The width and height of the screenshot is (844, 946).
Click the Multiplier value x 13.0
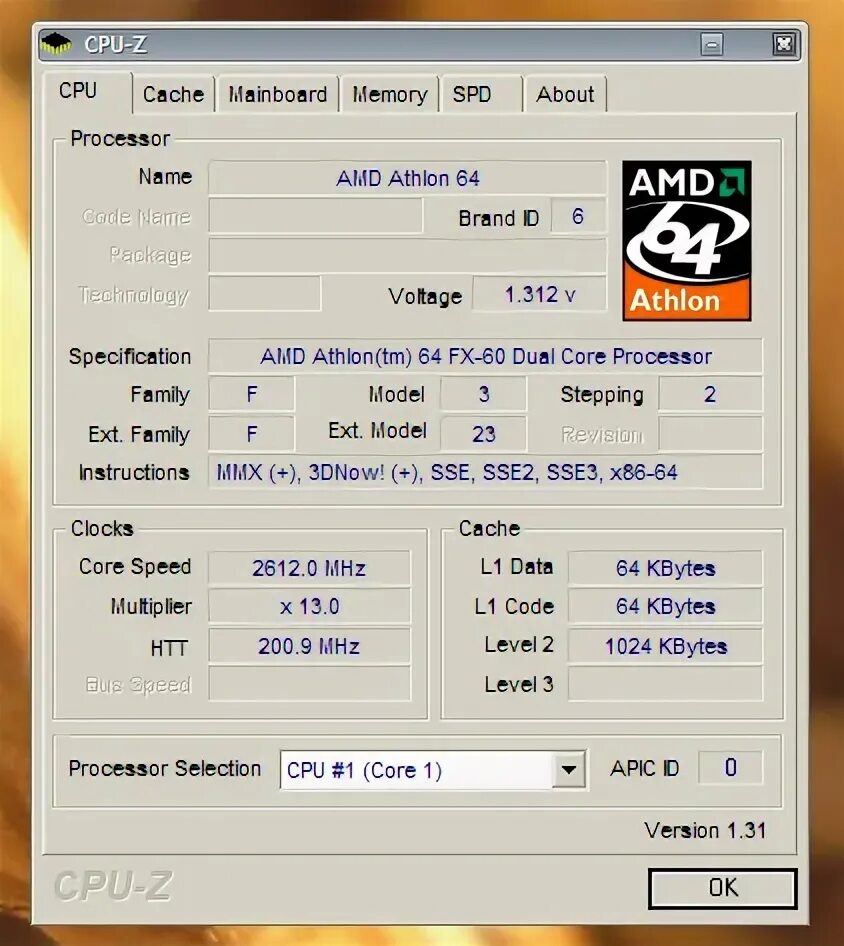(309, 606)
